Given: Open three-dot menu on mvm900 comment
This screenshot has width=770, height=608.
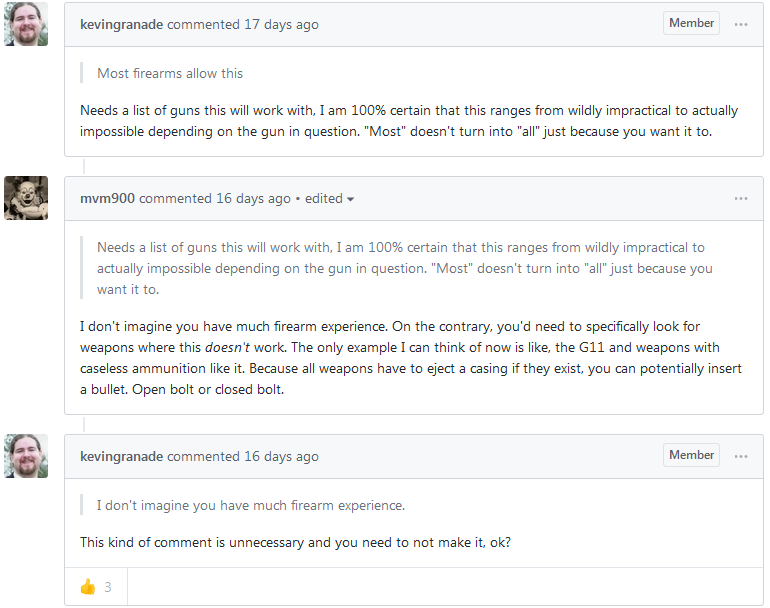Looking at the screenshot, I should tap(741, 198).
